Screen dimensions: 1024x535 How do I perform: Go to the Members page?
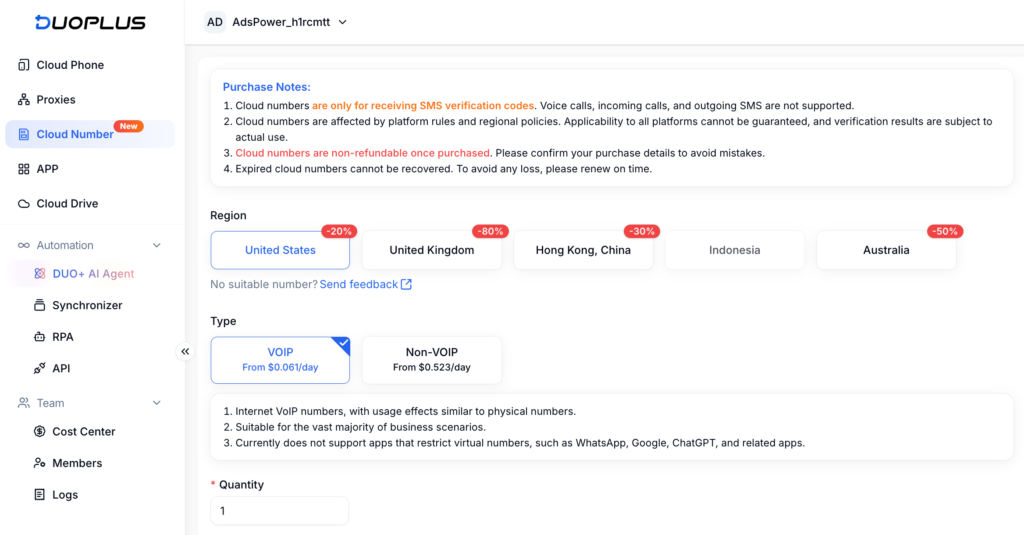tap(77, 463)
